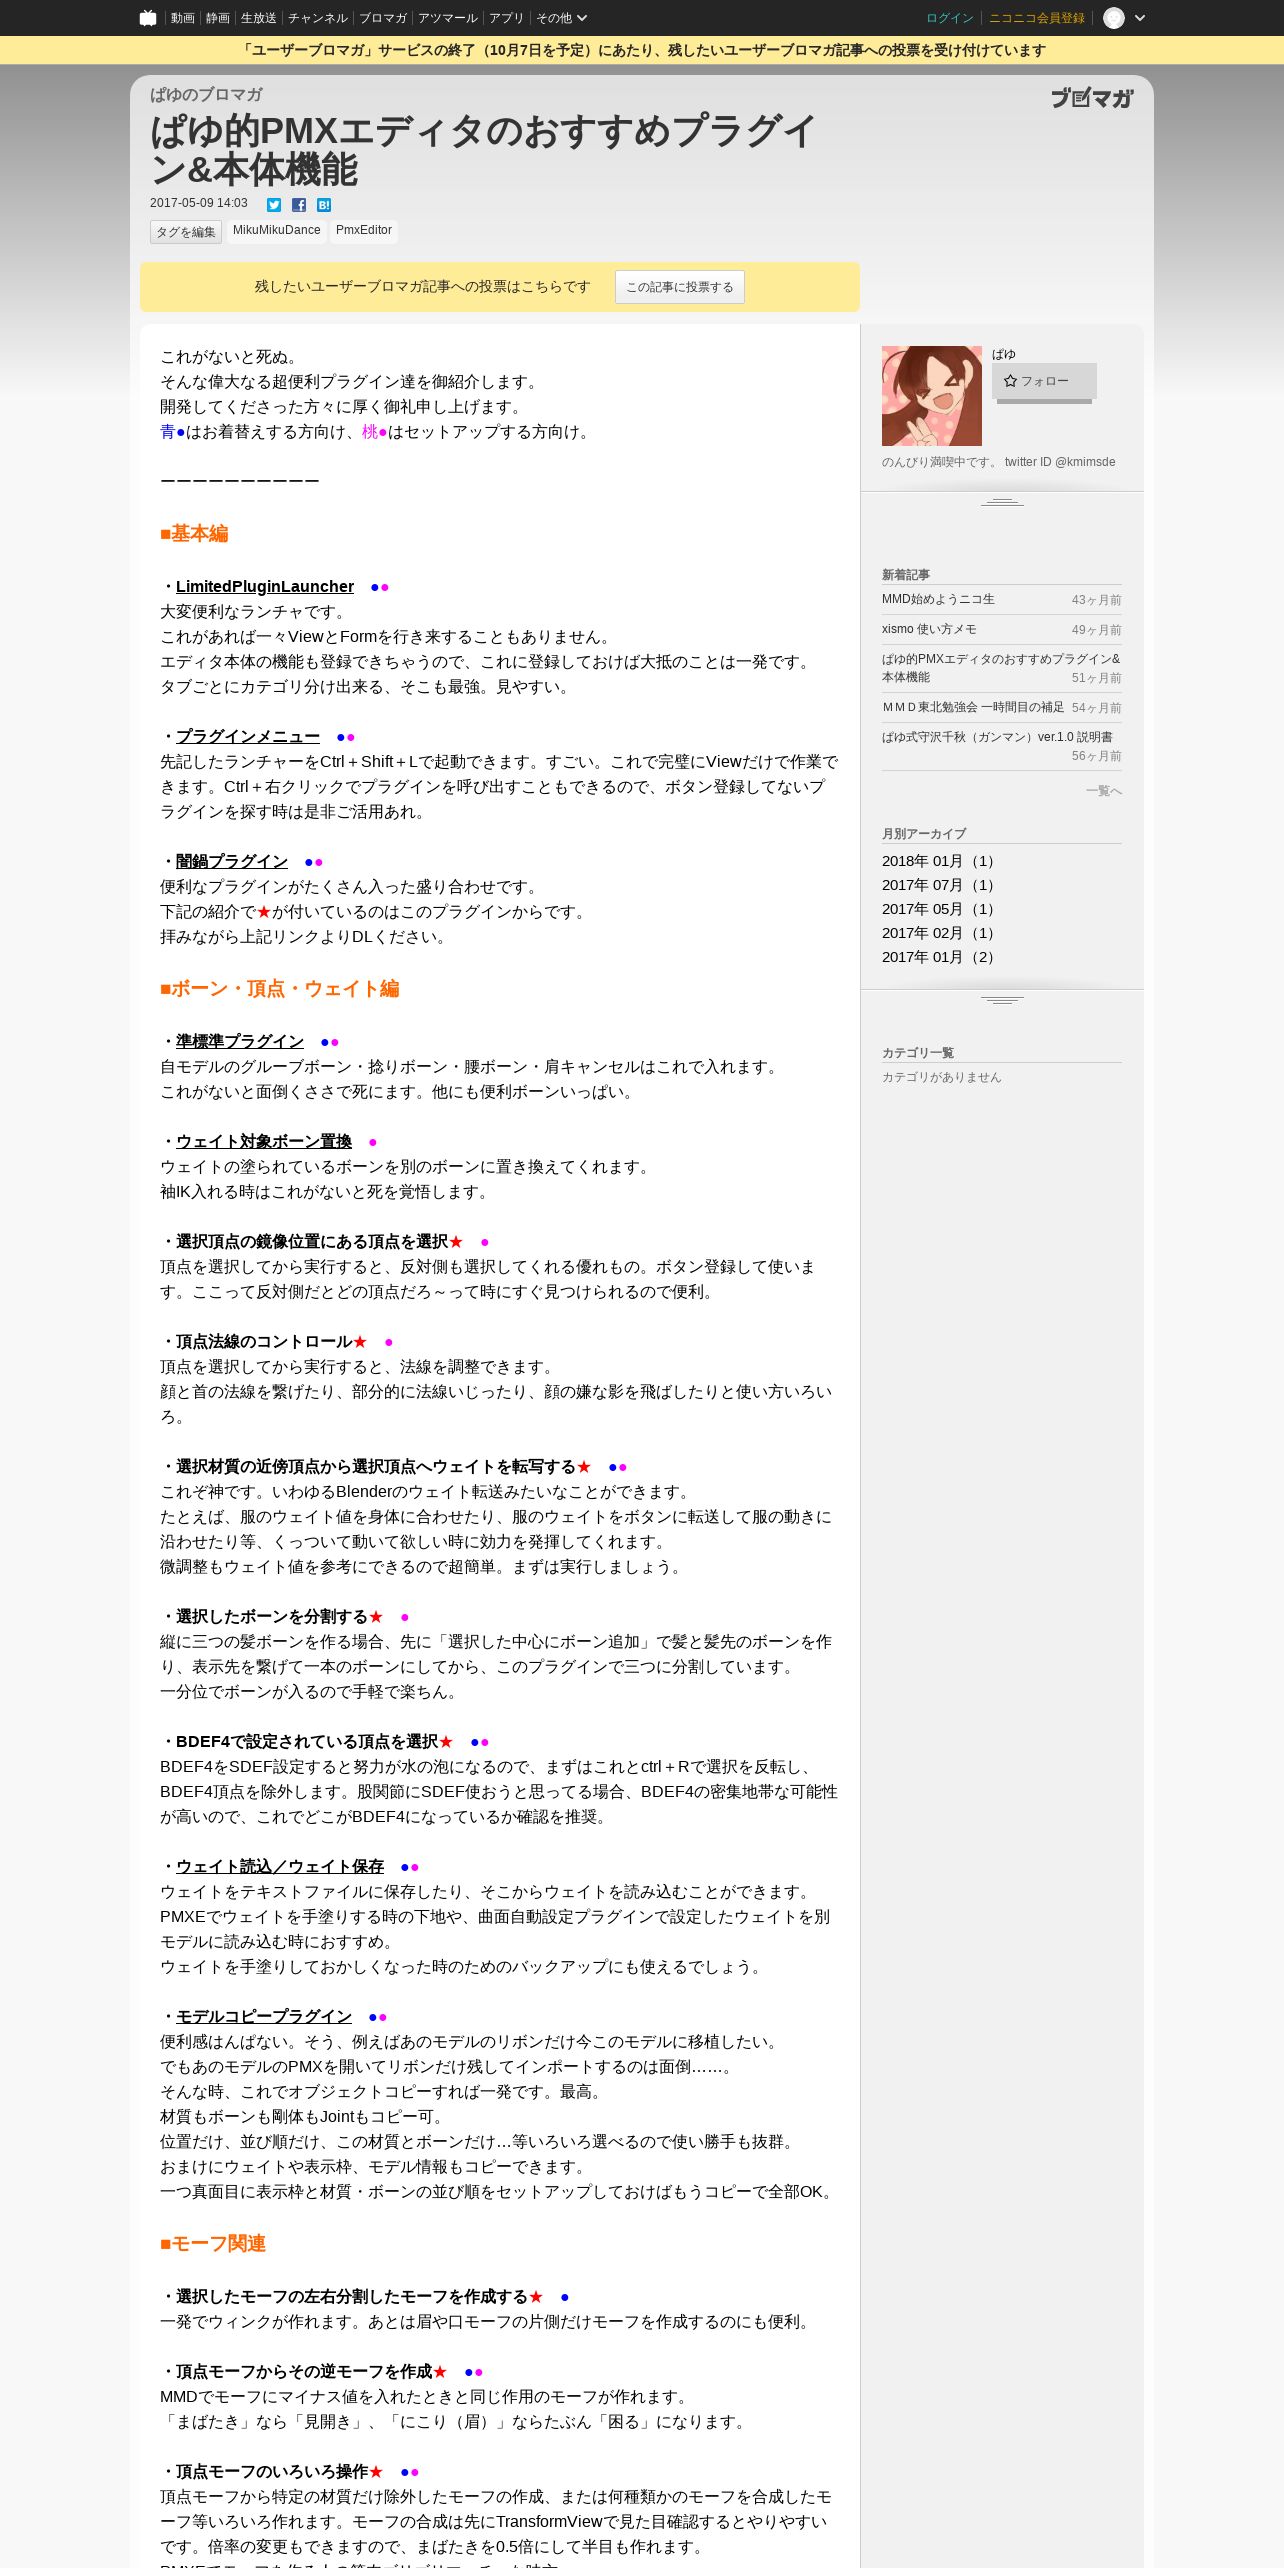
Task: Click the ■ボーン・頂点・ウェイト編 heading
Action: 280,989
